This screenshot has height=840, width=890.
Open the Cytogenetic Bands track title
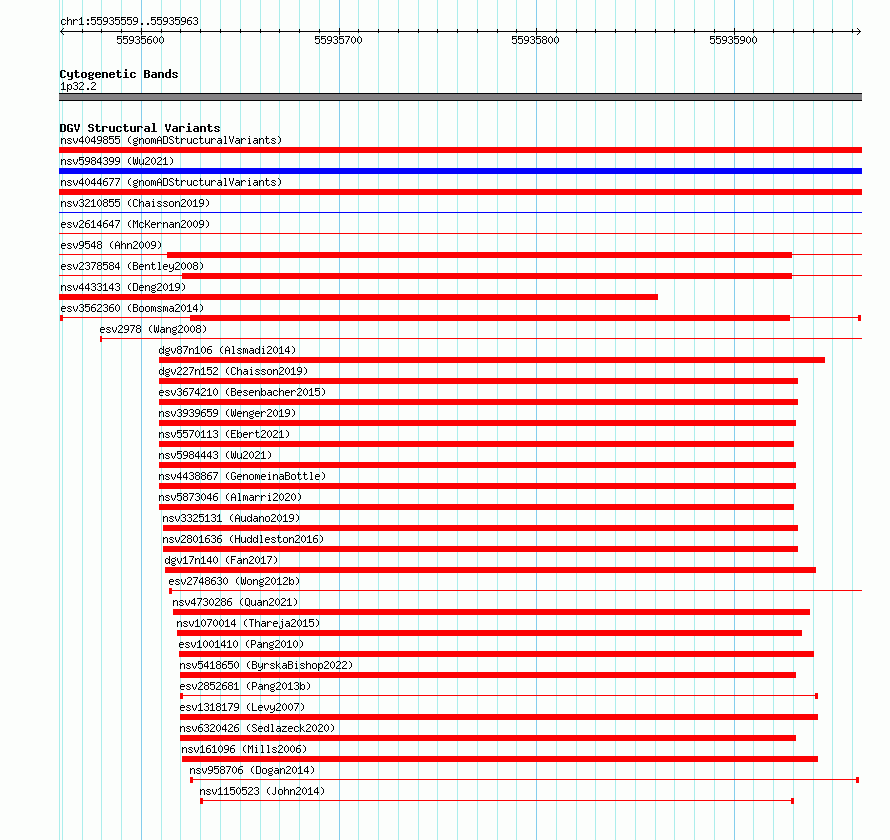coord(119,74)
